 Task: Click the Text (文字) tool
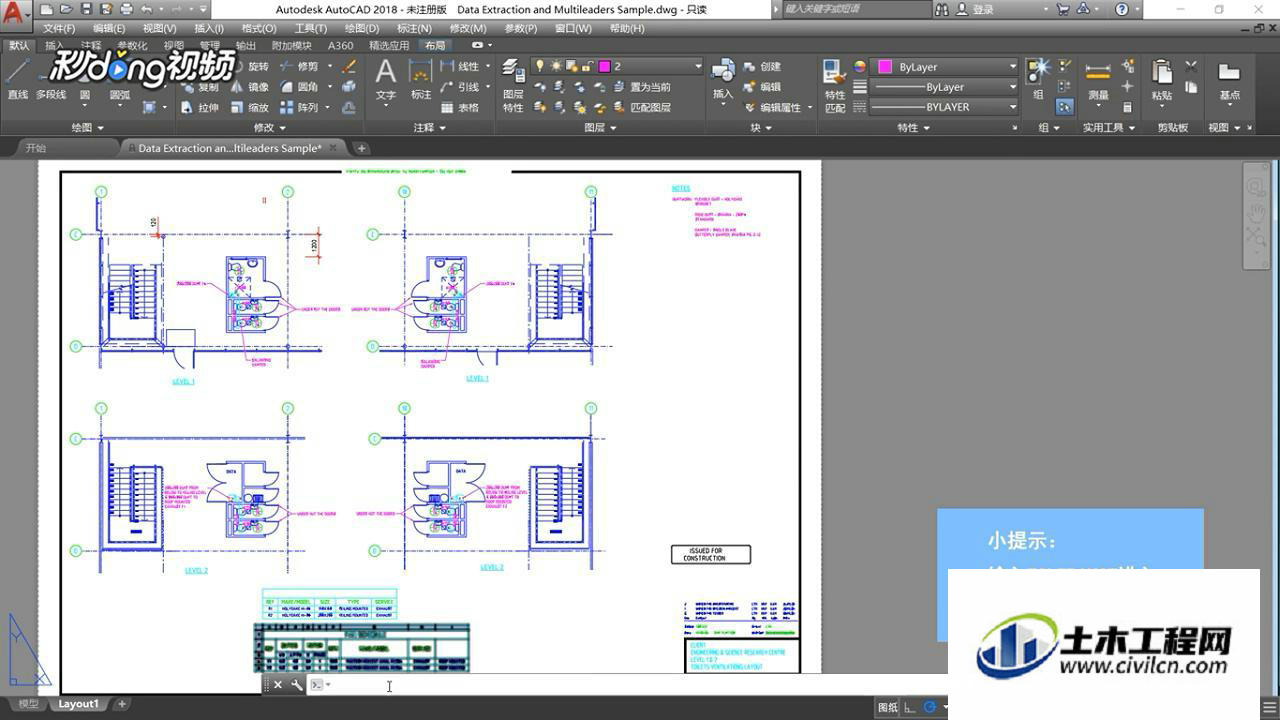pyautogui.click(x=385, y=80)
